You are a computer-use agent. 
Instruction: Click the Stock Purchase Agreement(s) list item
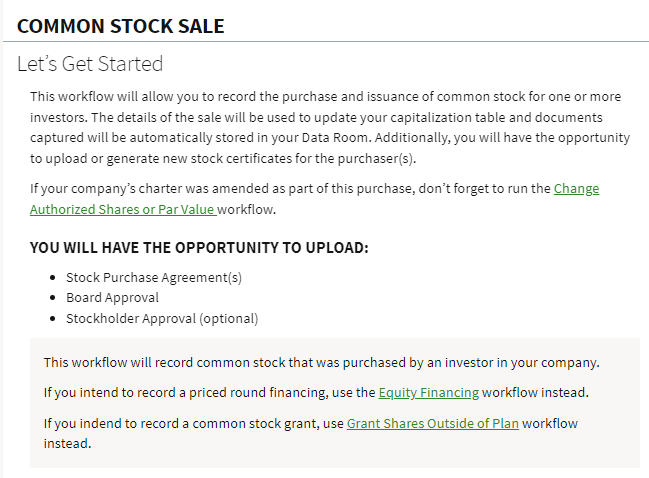154,277
